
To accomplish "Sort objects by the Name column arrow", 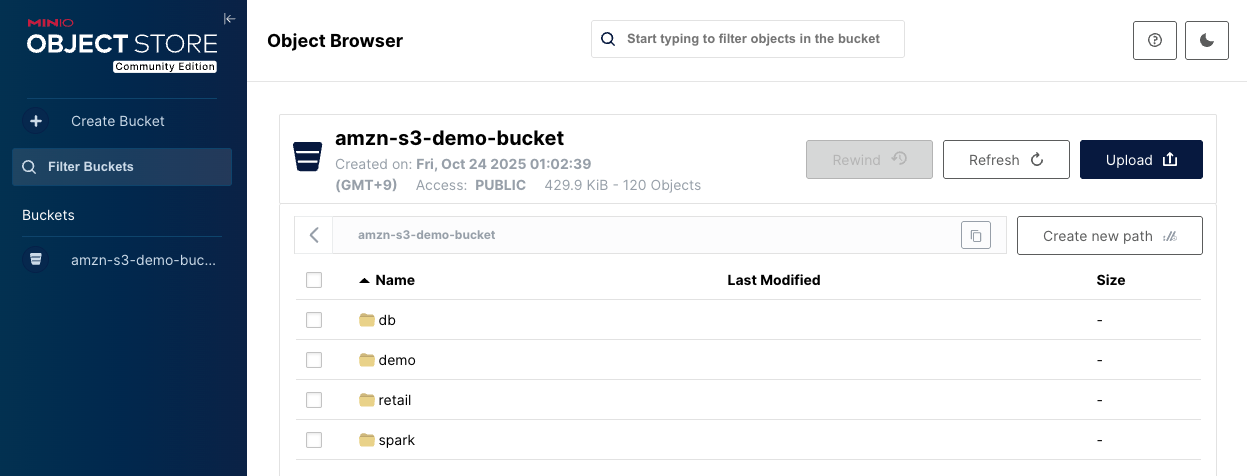I will (364, 281).
